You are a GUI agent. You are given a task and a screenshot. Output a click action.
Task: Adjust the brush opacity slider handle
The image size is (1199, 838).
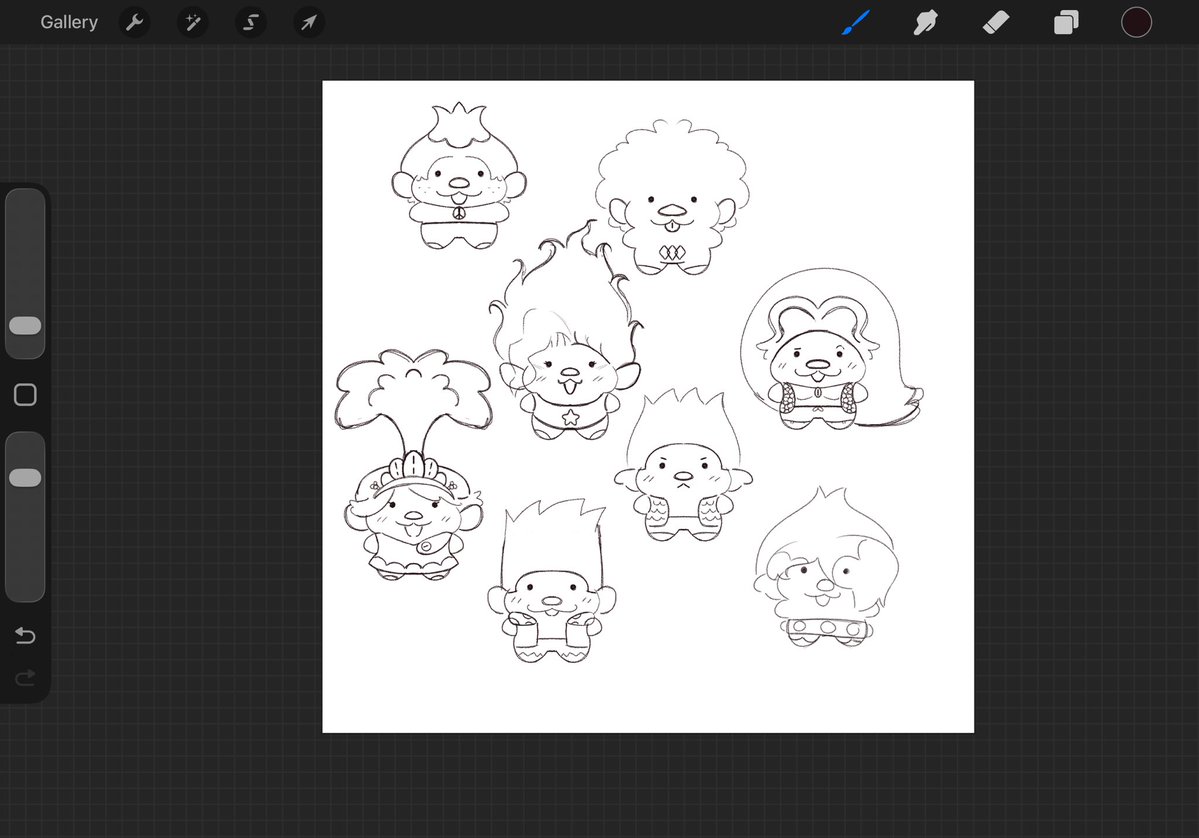(x=25, y=478)
